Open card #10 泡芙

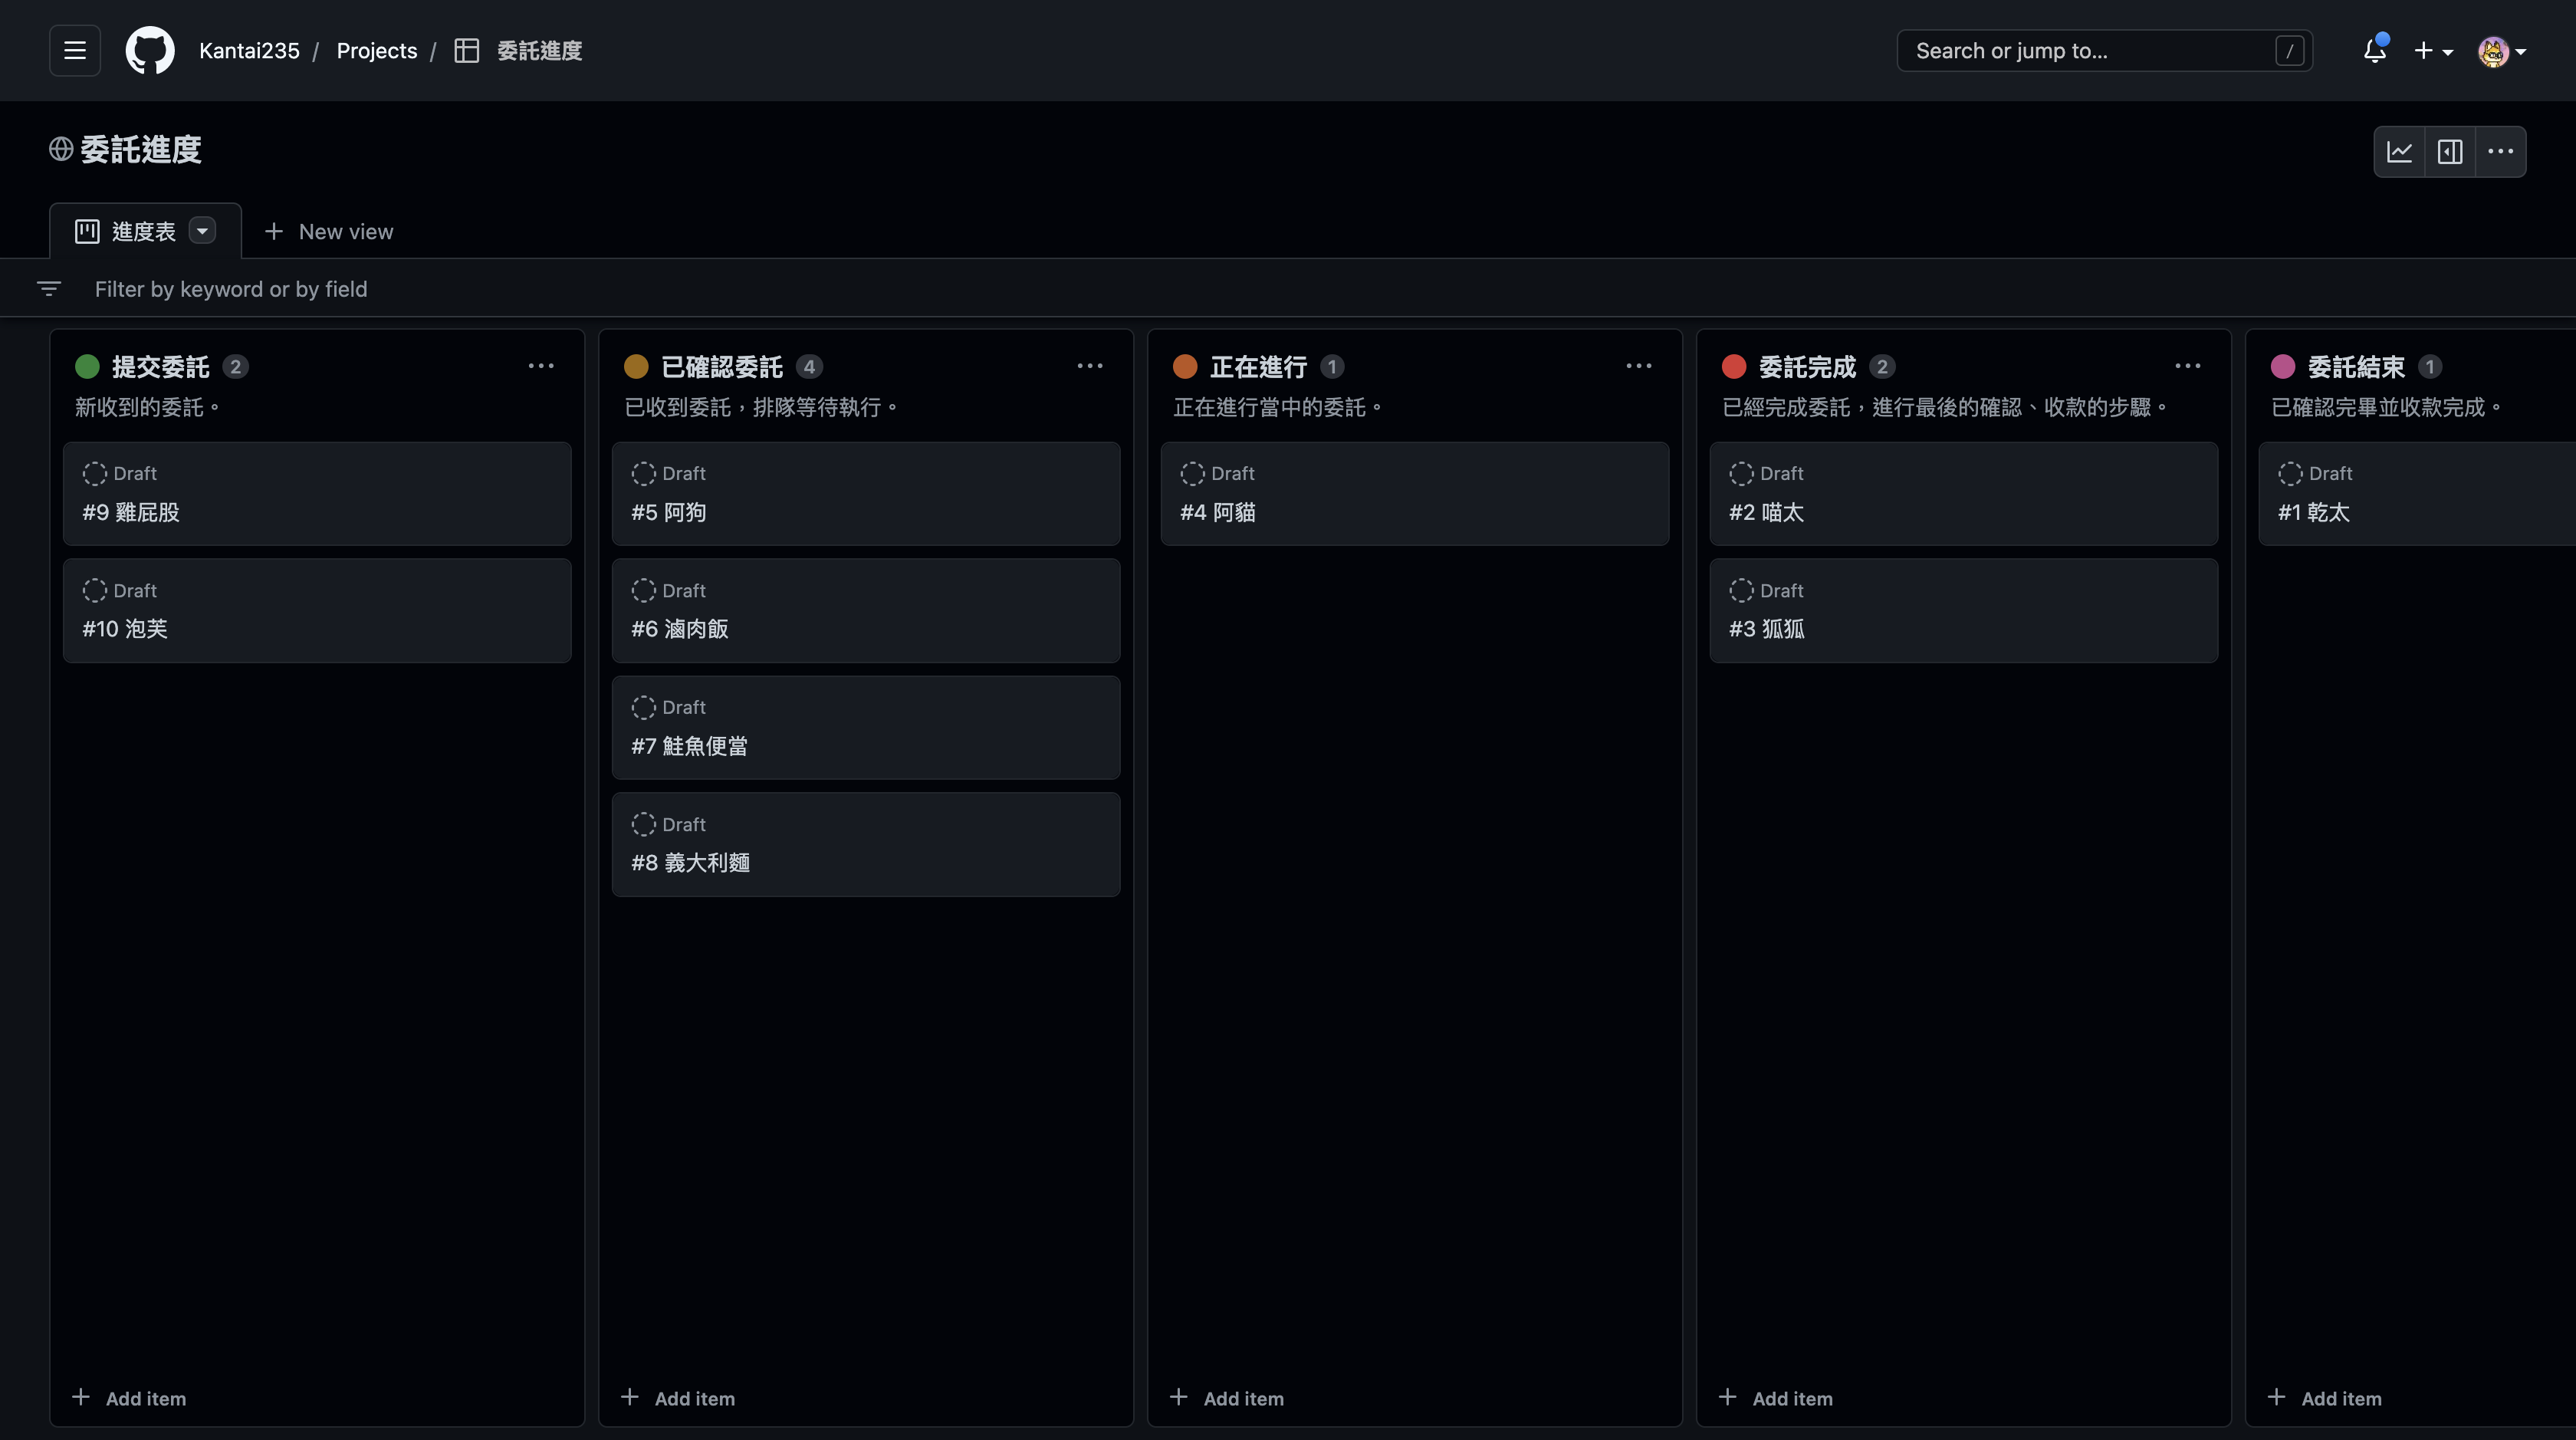[317, 611]
